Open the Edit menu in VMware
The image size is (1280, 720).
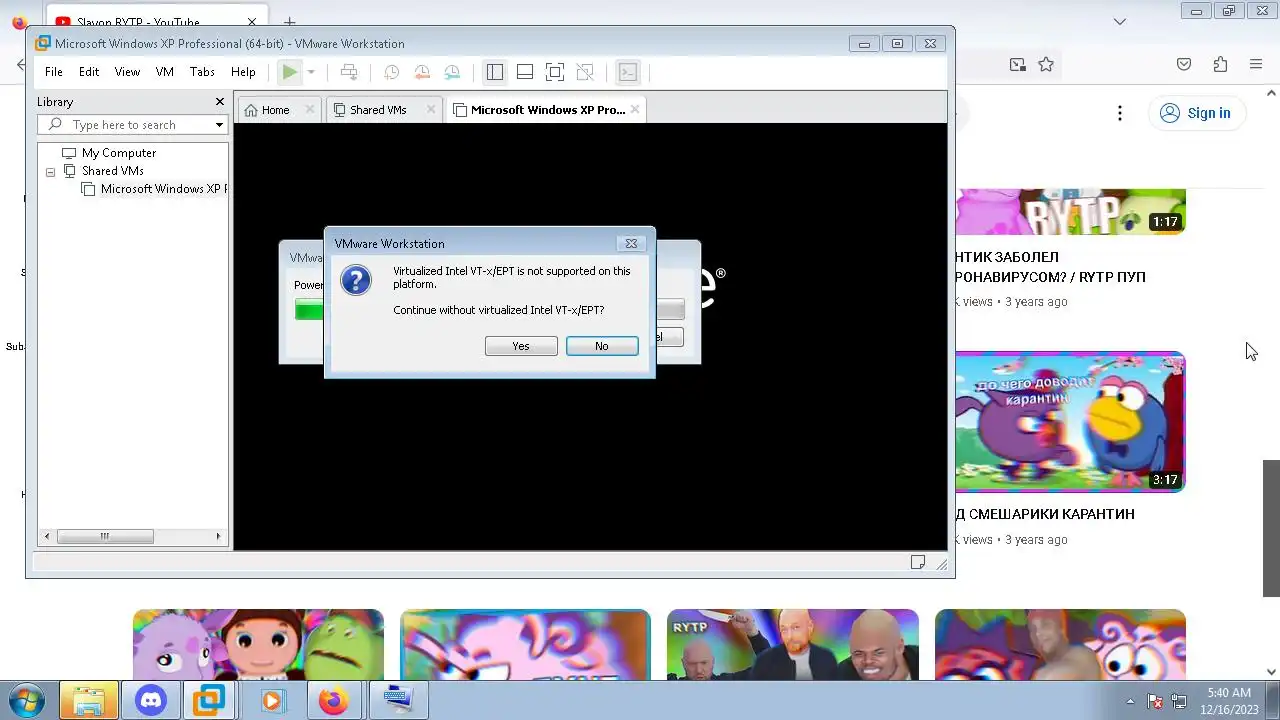[x=89, y=72]
